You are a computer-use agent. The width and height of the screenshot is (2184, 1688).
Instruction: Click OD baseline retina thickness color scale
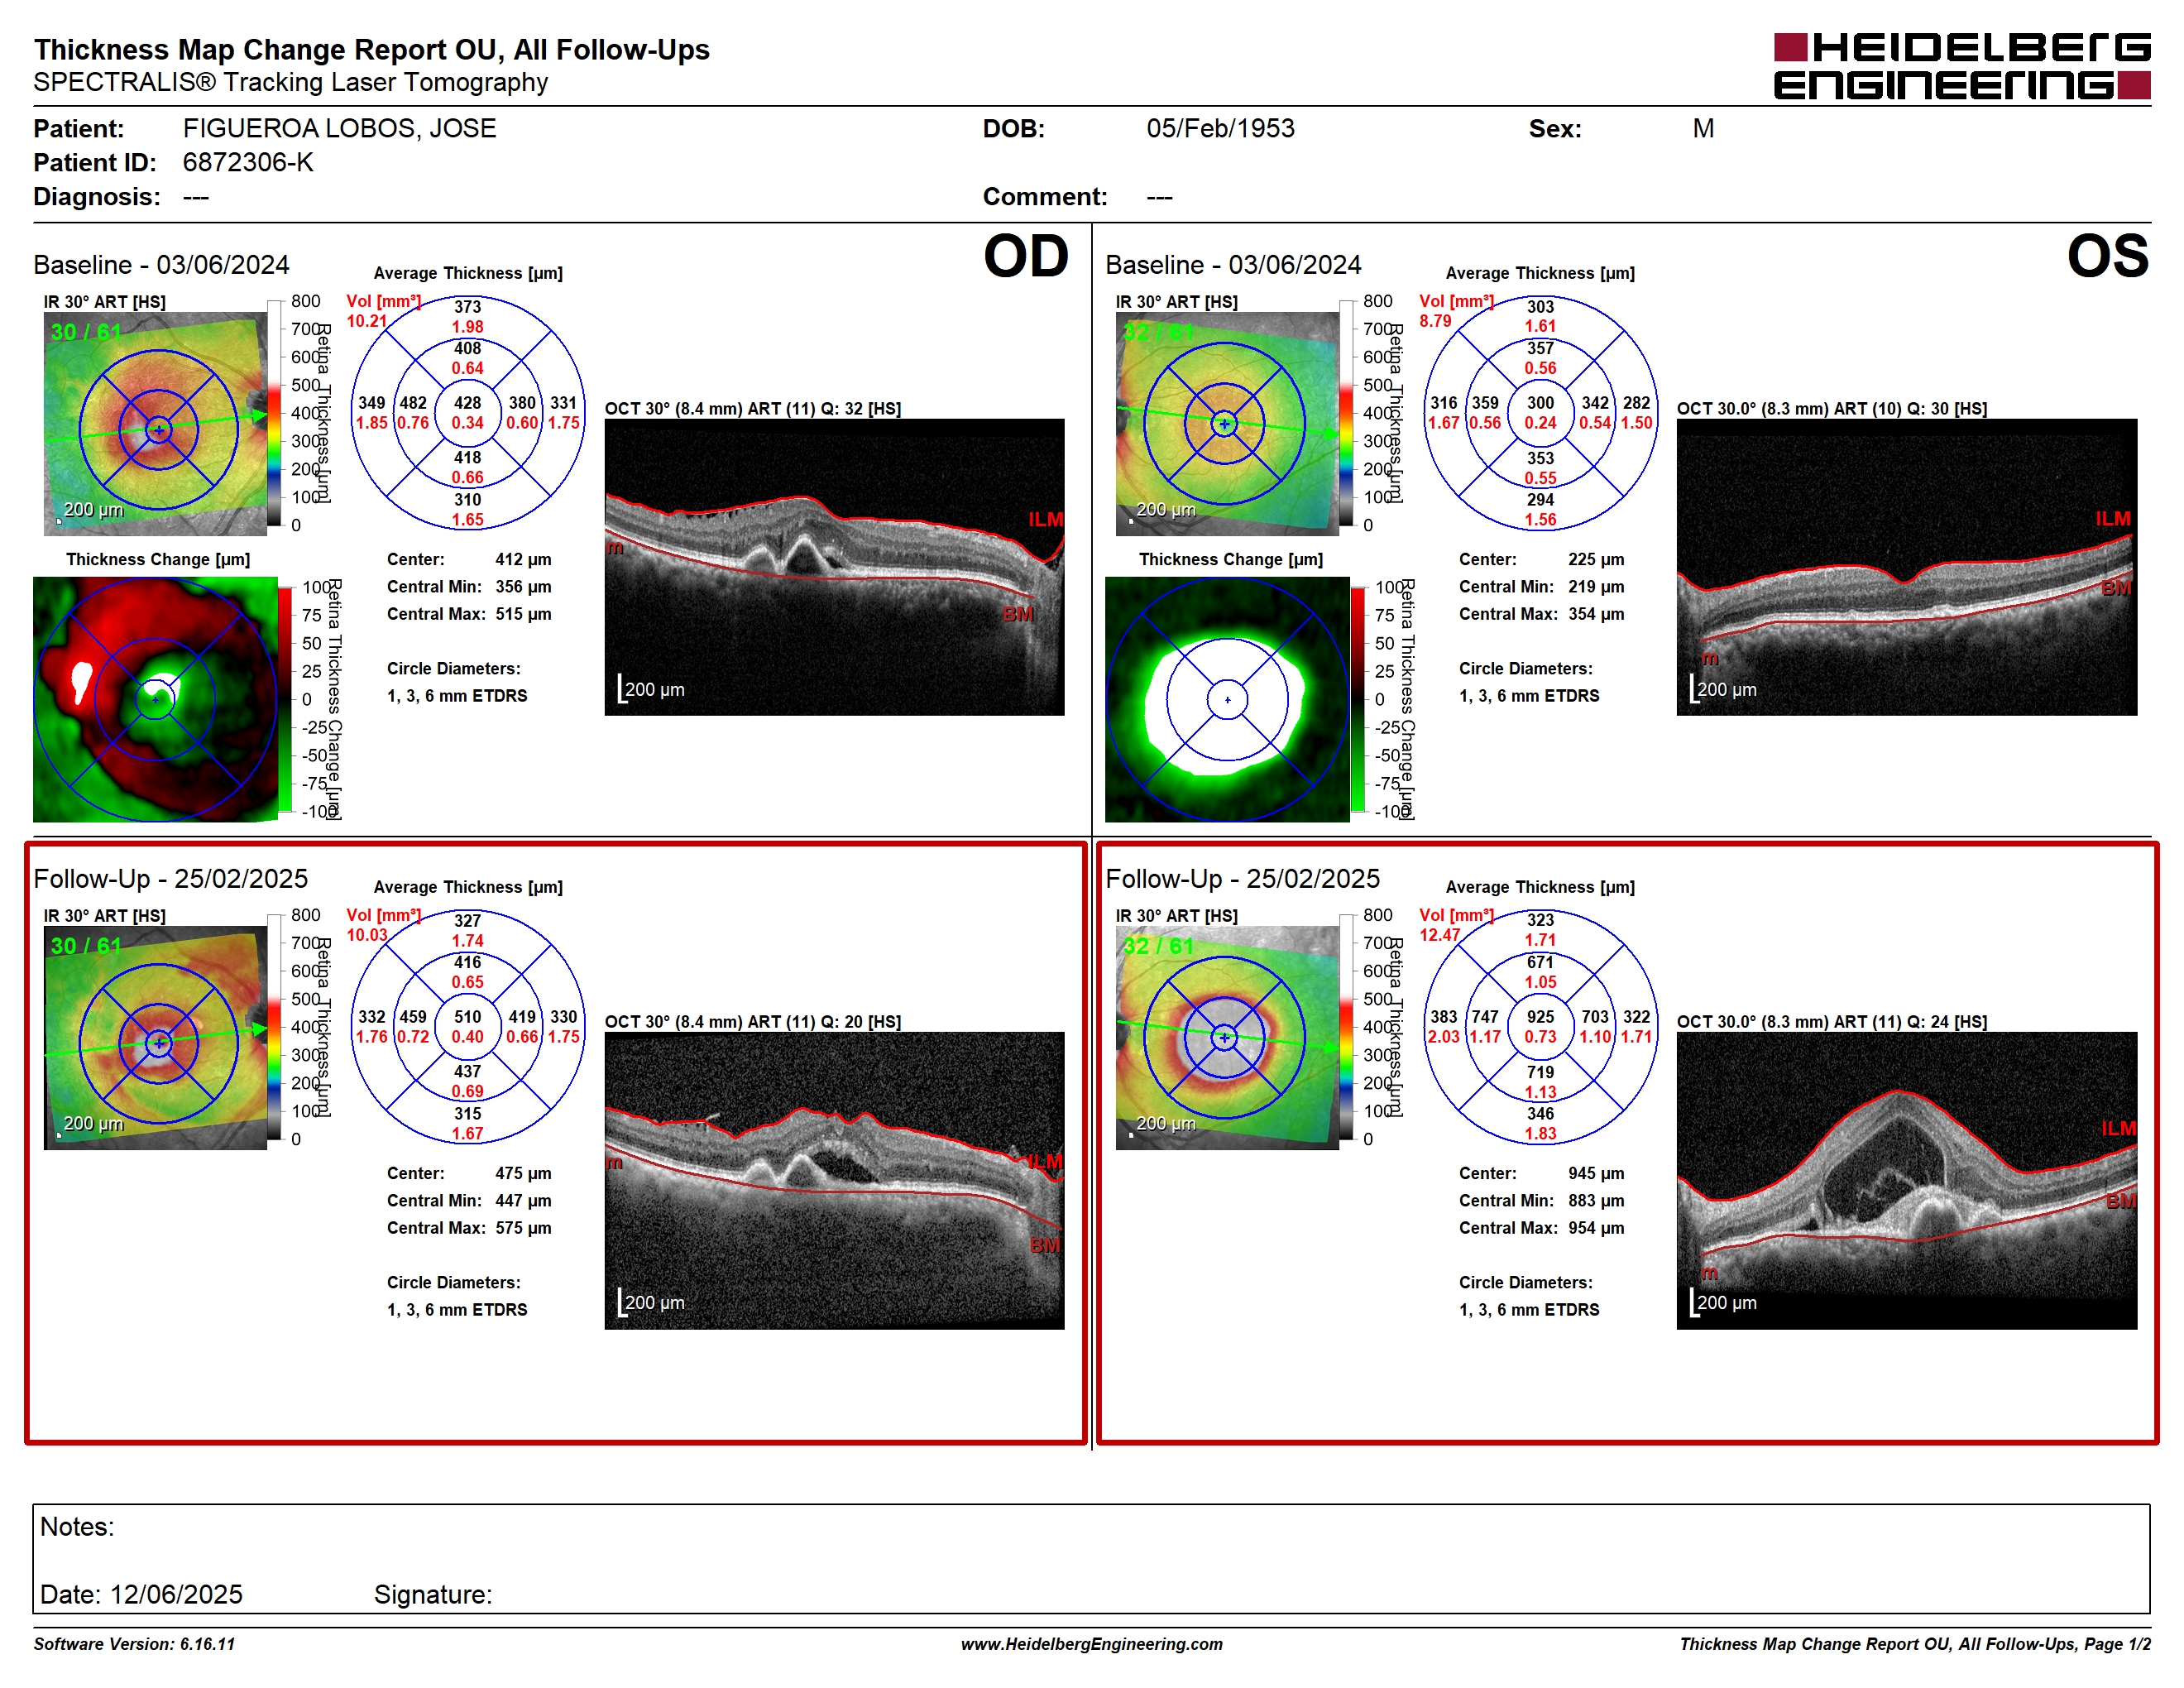click(274, 413)
